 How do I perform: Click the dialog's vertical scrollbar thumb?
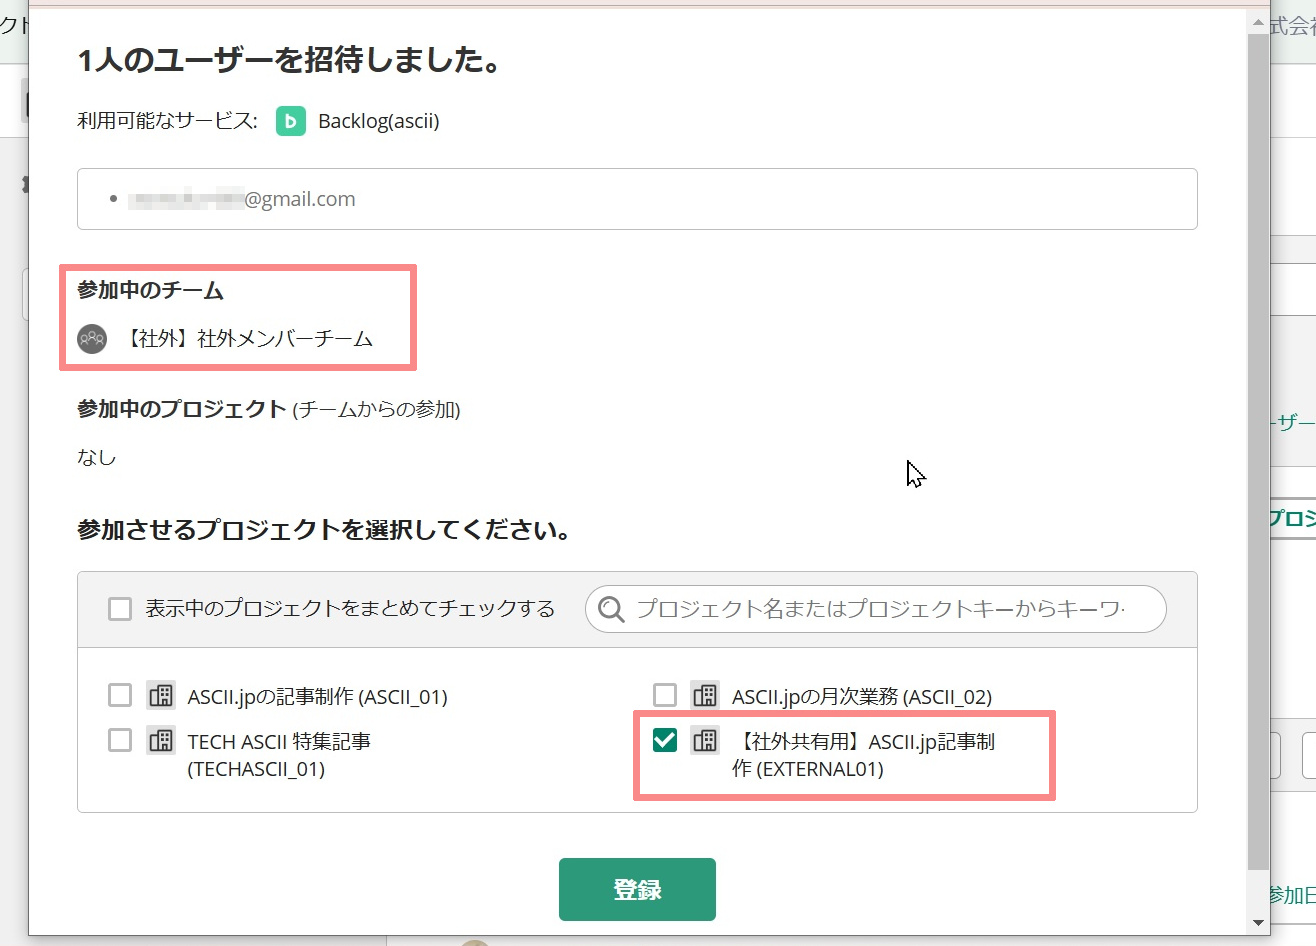[x=1259, y=452]
